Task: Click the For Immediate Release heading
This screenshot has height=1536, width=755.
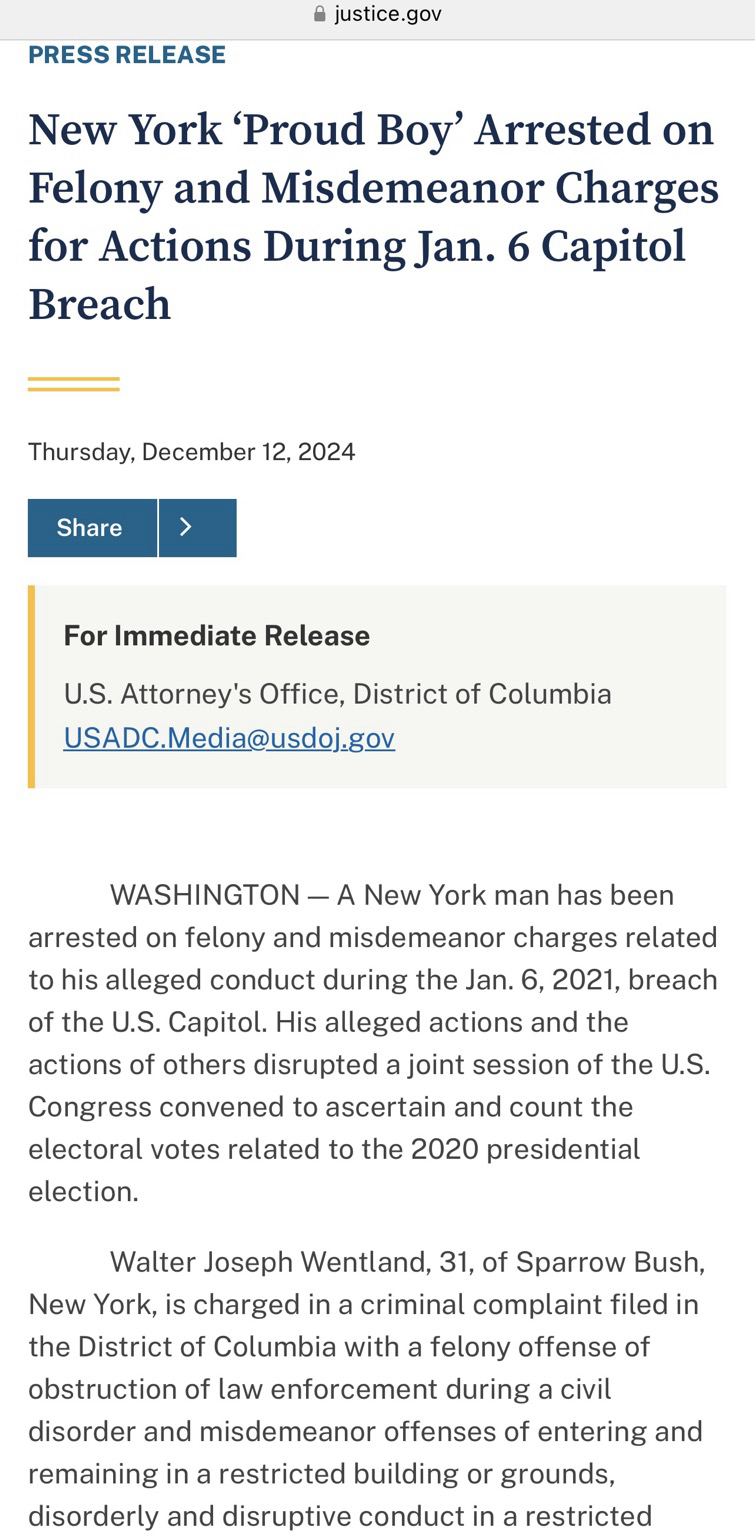Action: coord(217,635)
